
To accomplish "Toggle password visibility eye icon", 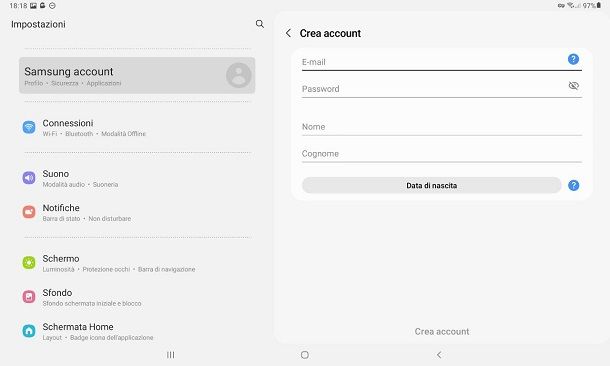I will (573, 86).
